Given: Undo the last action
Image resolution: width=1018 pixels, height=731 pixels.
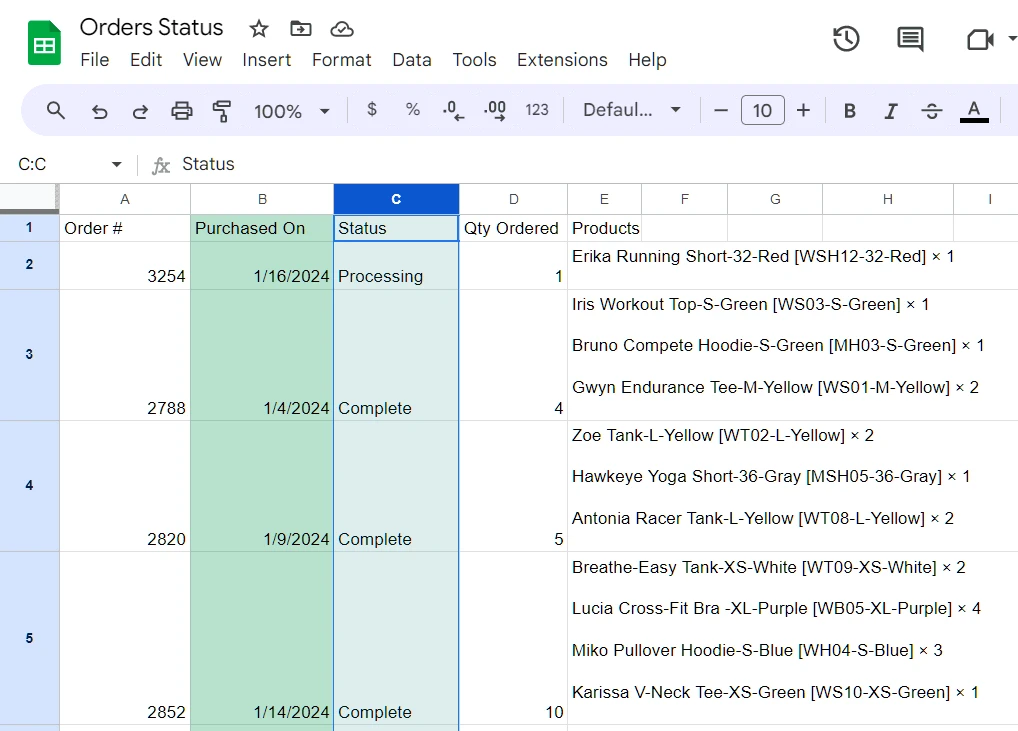Looking at the screenshot, I should click(x=99, y=110).
